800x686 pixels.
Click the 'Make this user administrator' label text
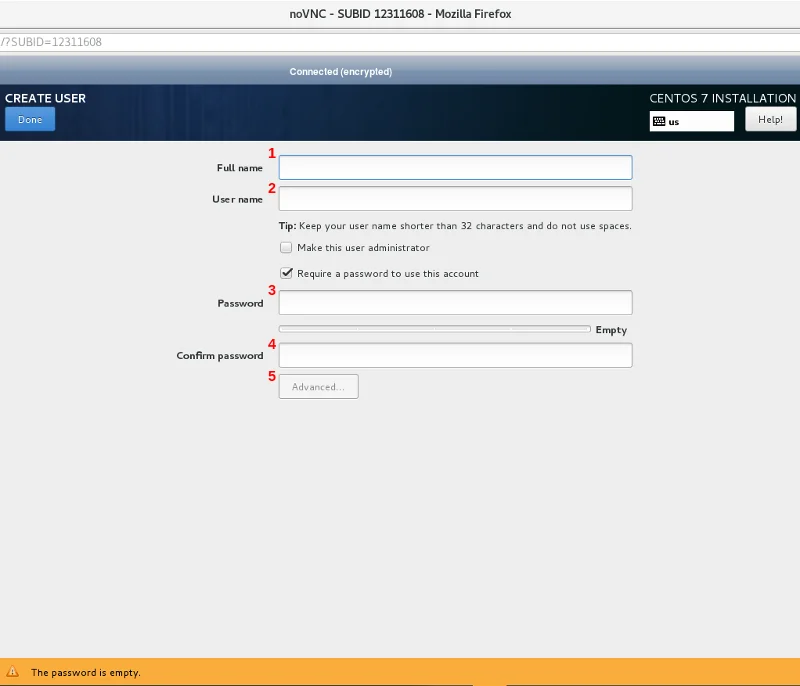[x=363, y=248]
